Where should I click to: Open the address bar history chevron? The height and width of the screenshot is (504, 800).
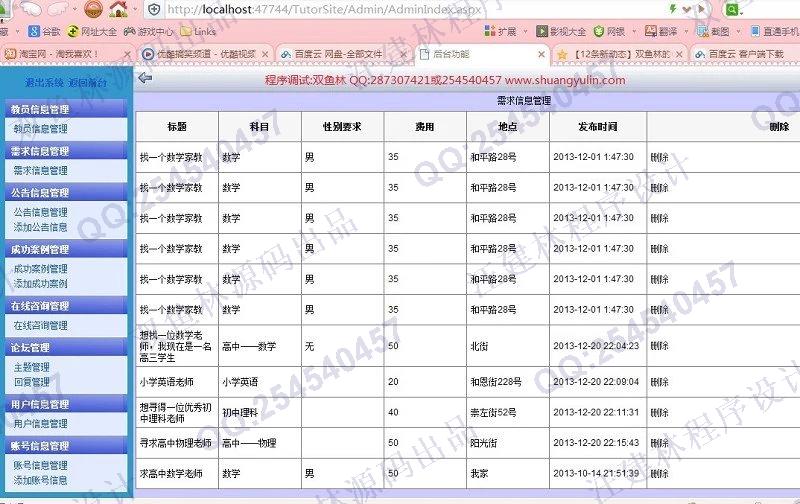click(x=687, y=9)
